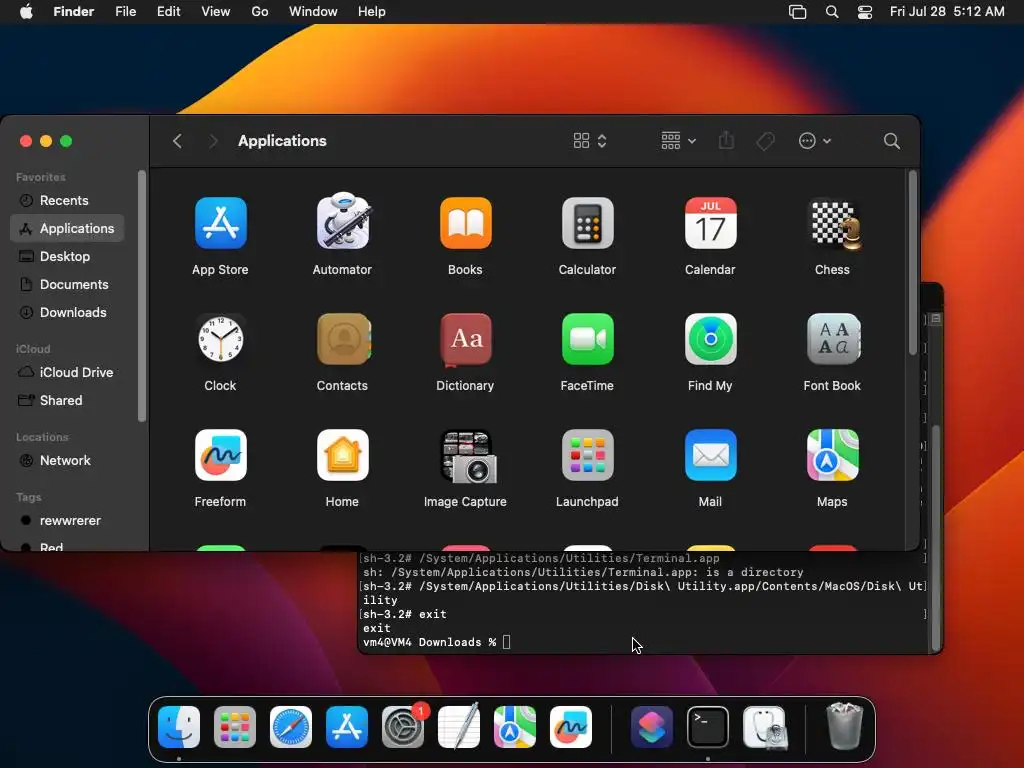Screen dimensions: 1024x768
Task: Open the Finder menu in menu bar
Action: pos(73,12)
